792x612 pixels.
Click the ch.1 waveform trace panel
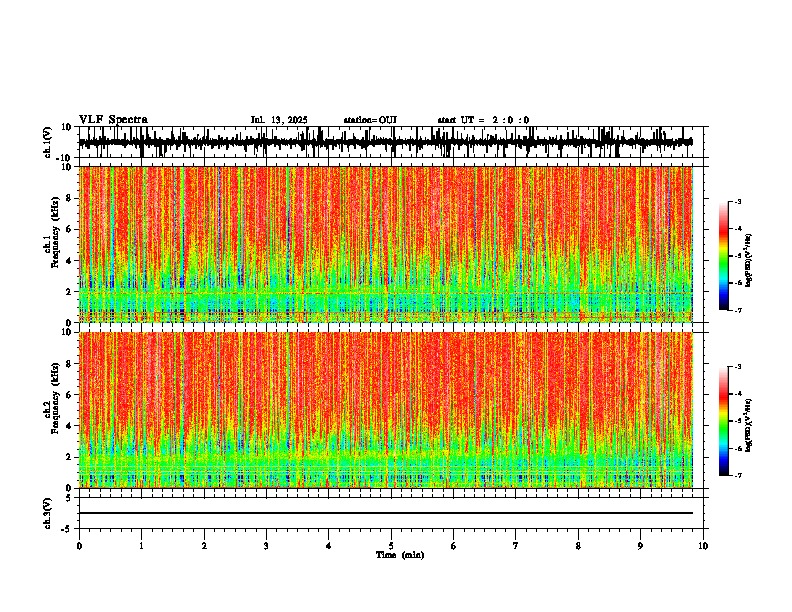click(x=391, y=142)
